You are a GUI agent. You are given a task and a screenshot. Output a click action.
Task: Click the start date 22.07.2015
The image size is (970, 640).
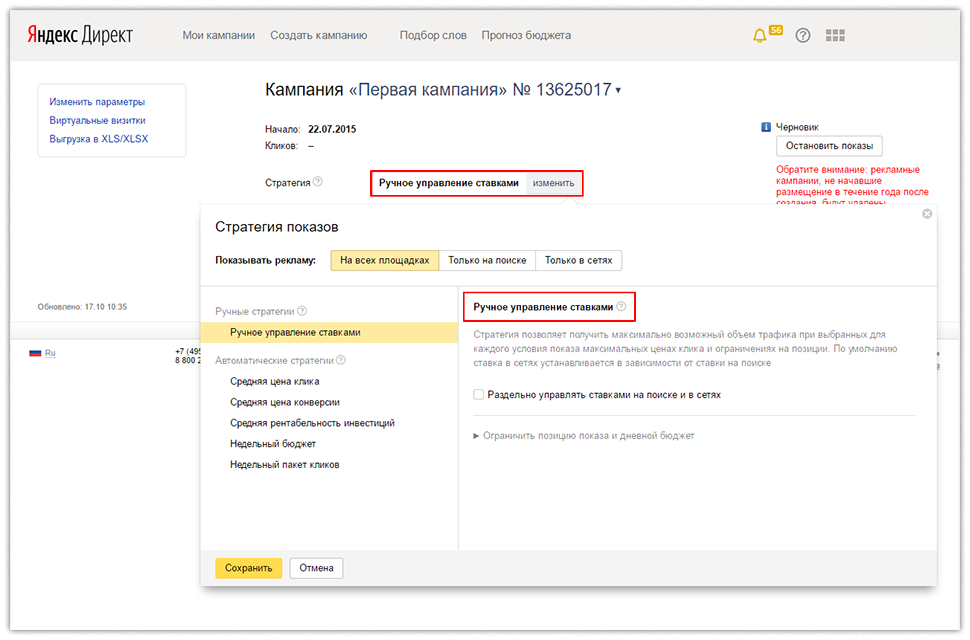pyautogui.click(x=332, y=129)
